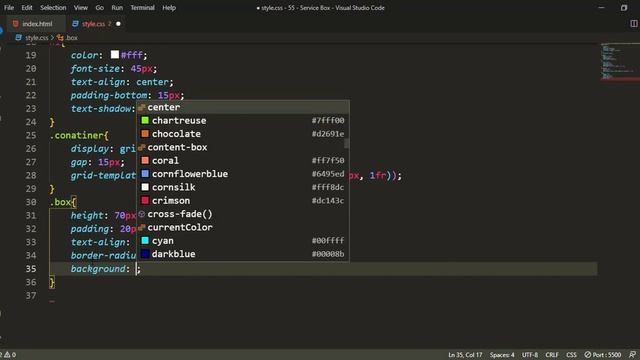Click the feedback icon in status bar
Image resolution: width=640 pixels, height=360 pixels.
point(632,355)
